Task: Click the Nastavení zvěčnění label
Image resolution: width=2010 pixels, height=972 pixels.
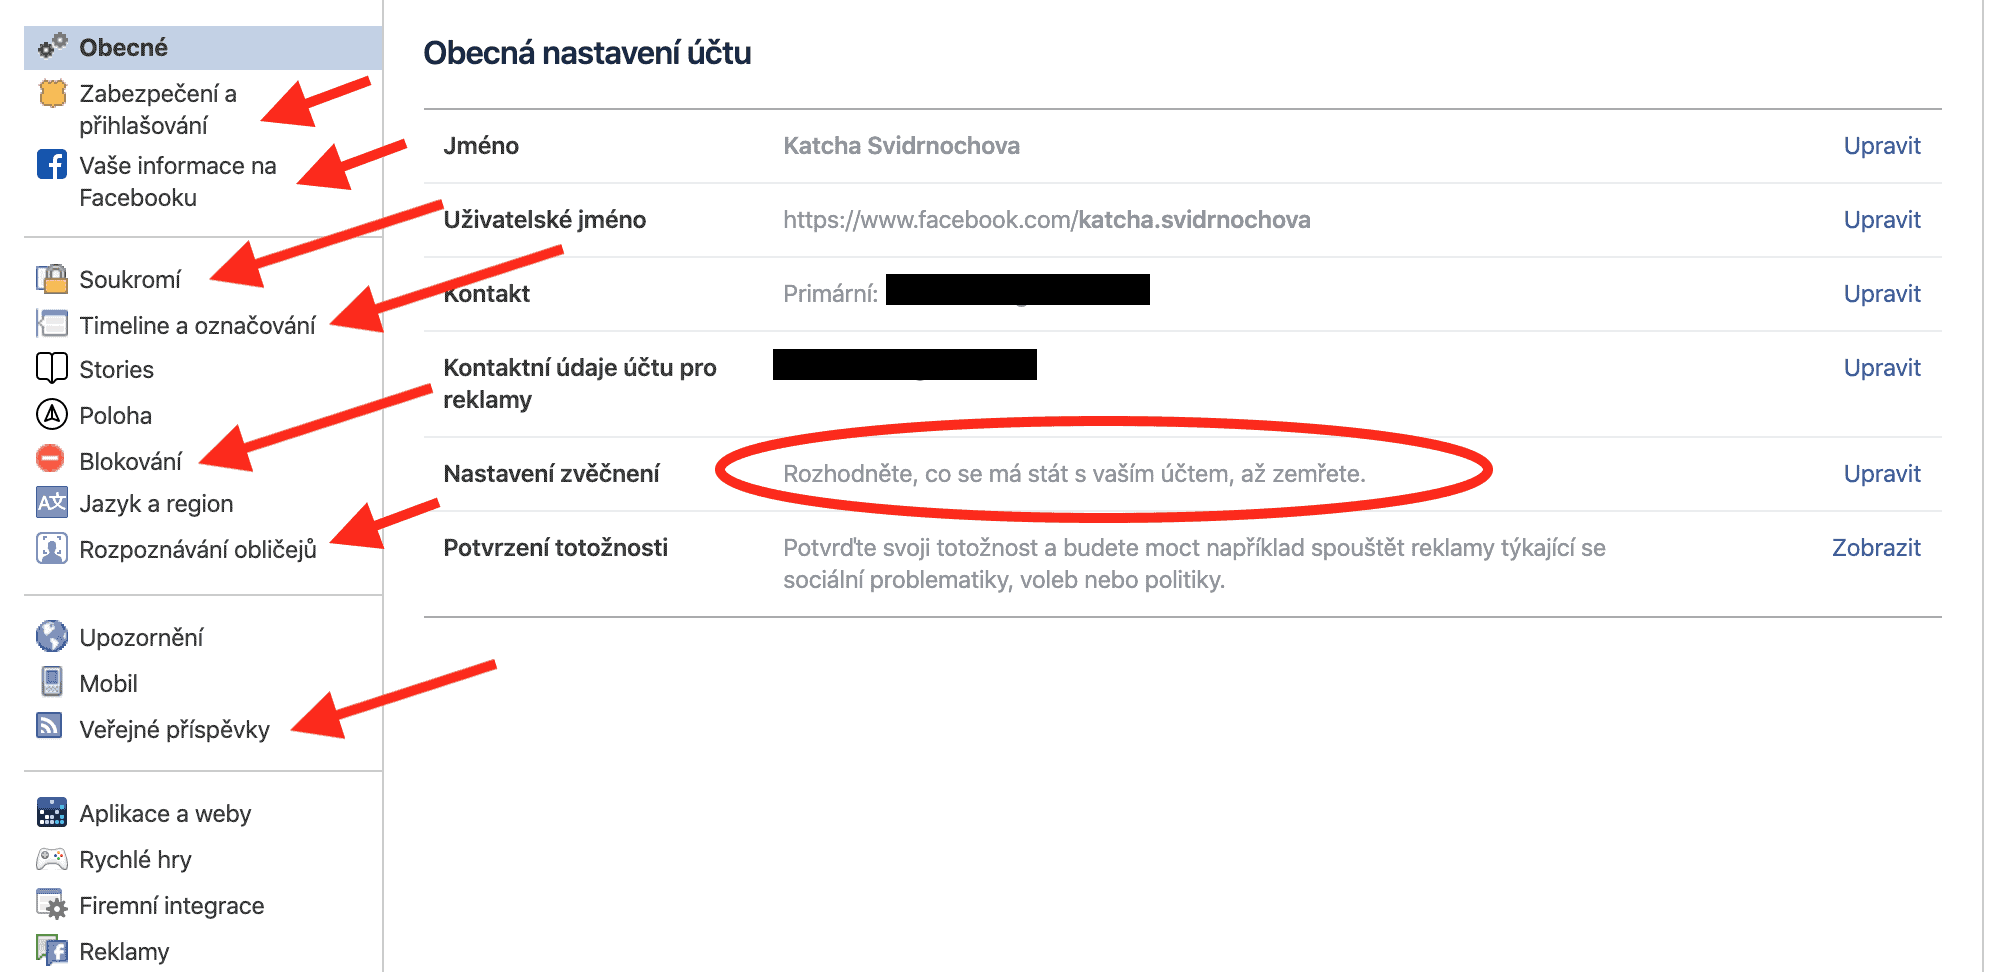Action: coord(551,473)
